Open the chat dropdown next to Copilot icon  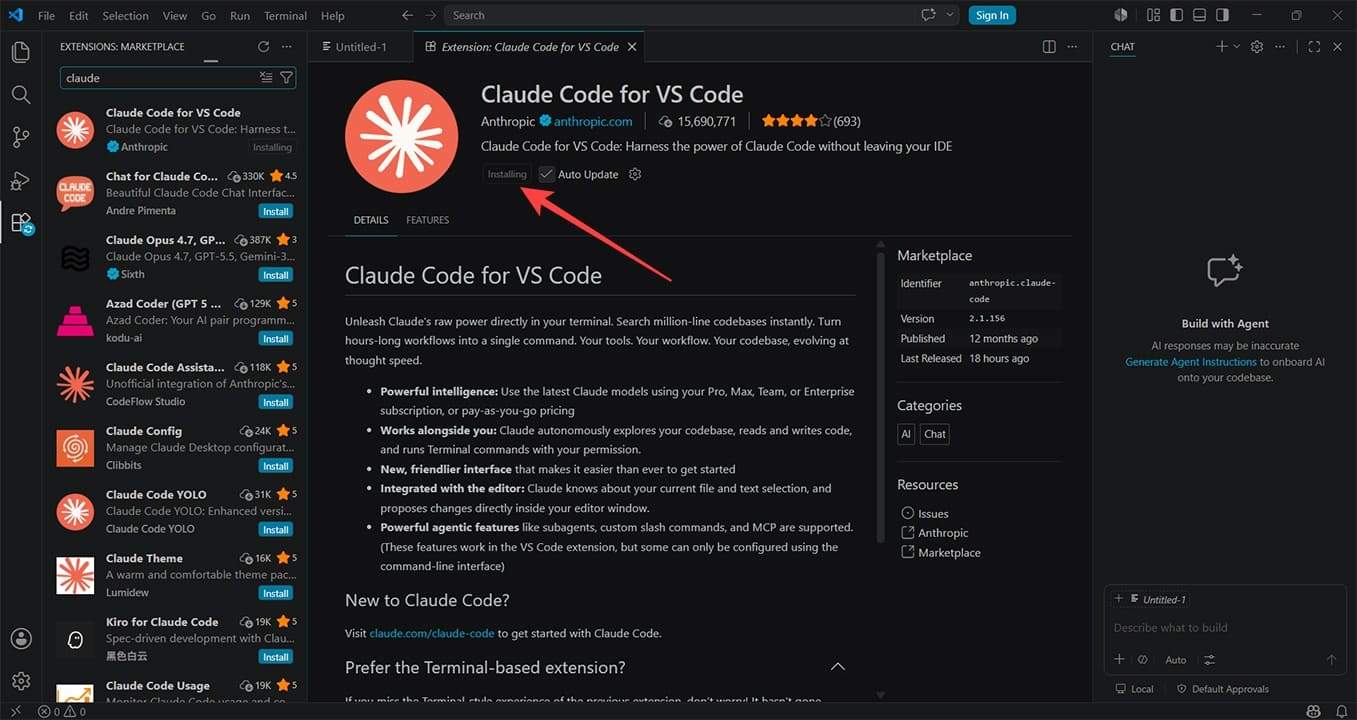[x=949, y=15]
